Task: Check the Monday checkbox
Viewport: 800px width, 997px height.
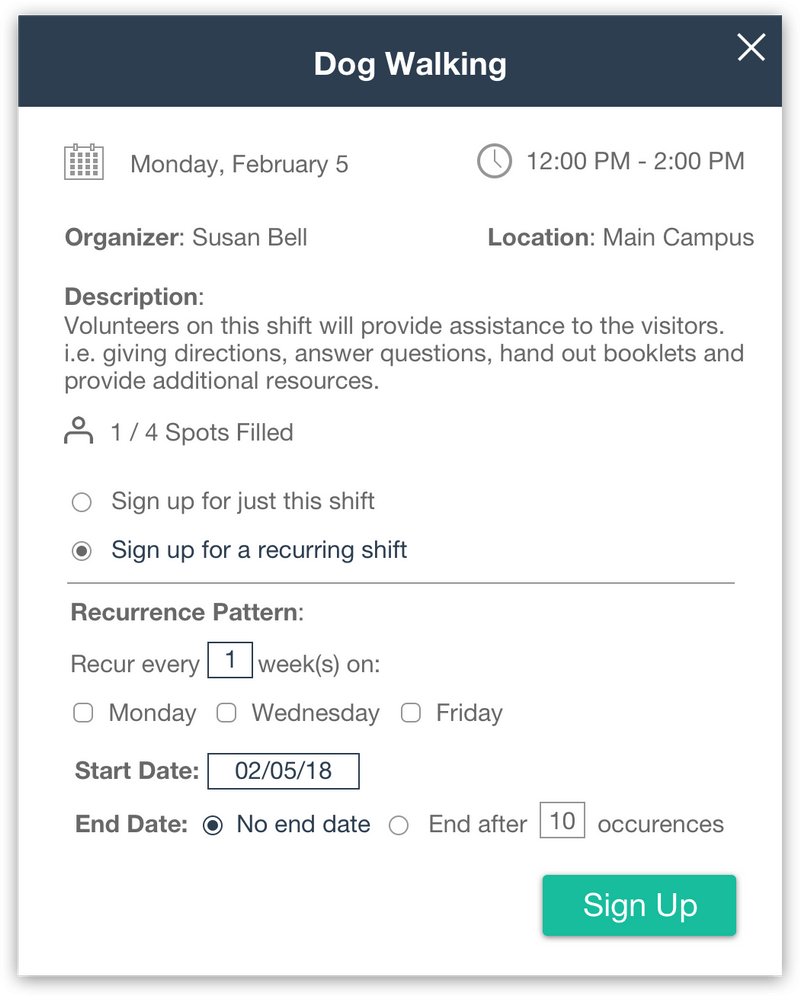Action: point(84,713)
